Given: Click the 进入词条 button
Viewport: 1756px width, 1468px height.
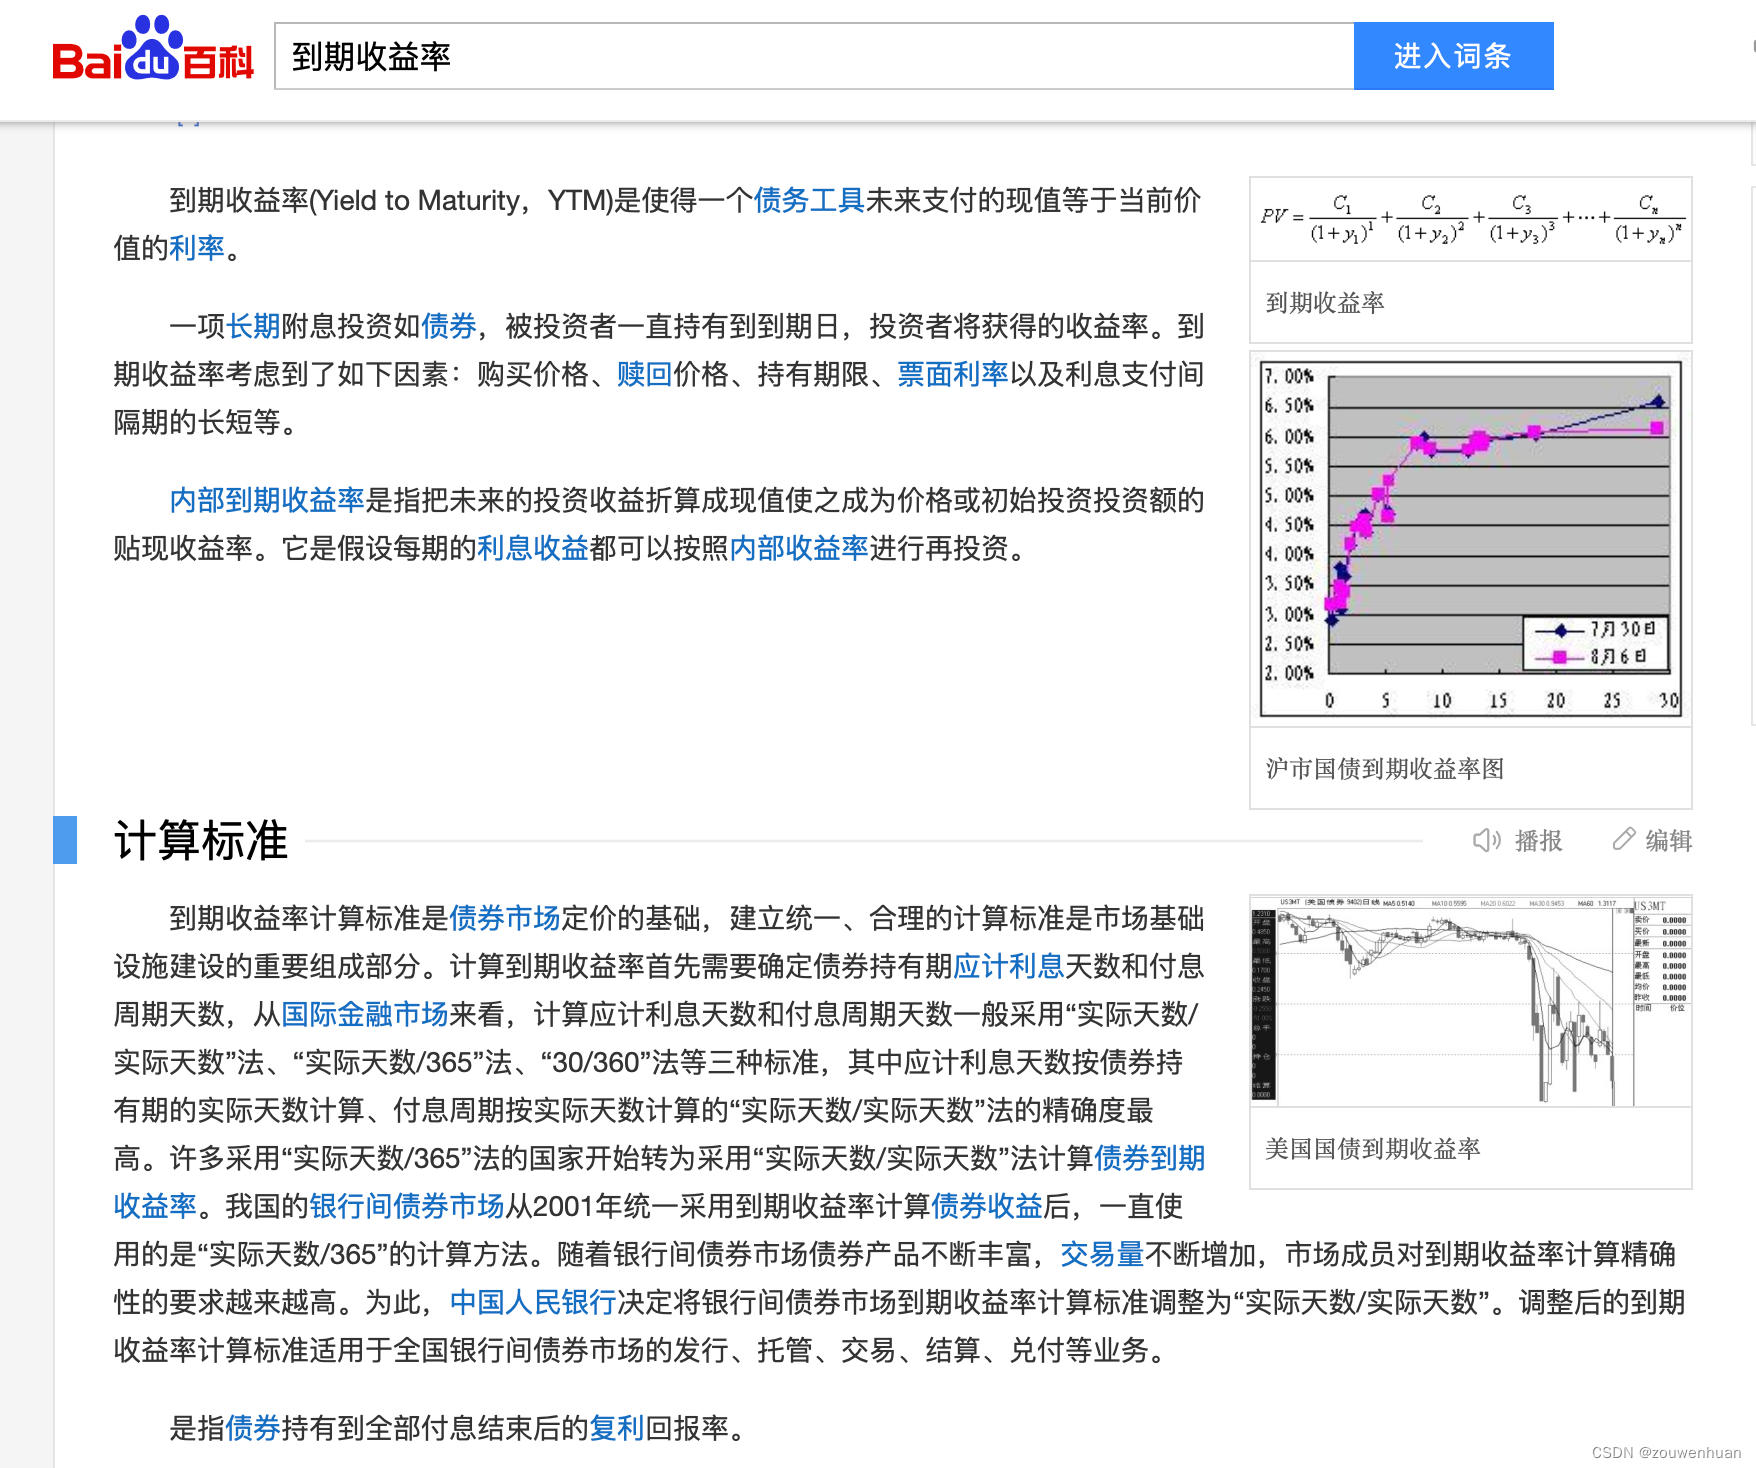Looking at the screenshot, I should tap(1453, 56).
